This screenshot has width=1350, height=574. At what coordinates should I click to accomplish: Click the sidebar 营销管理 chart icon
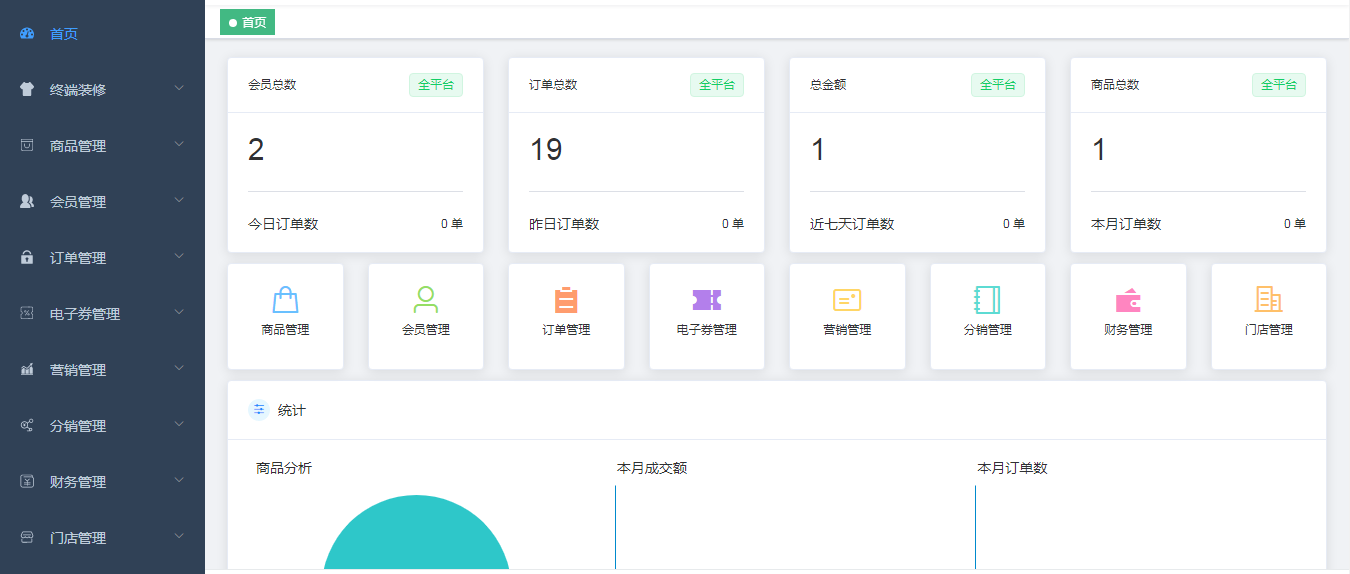click(28, 369)
